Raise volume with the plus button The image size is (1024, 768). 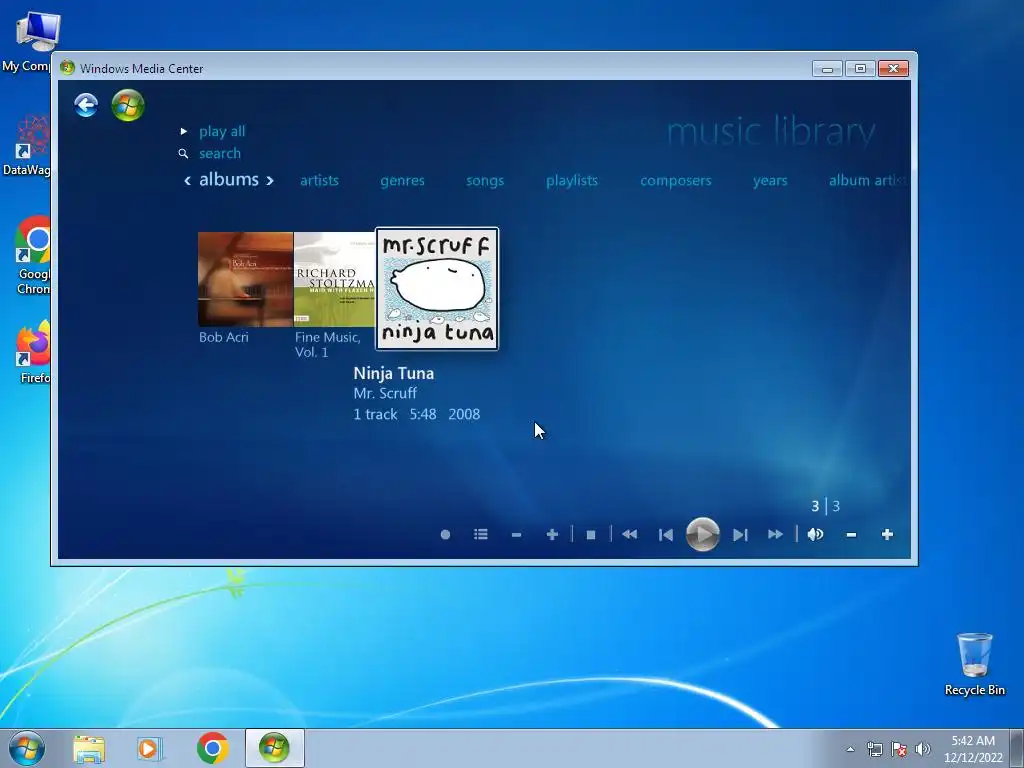(x=887, y=535)
